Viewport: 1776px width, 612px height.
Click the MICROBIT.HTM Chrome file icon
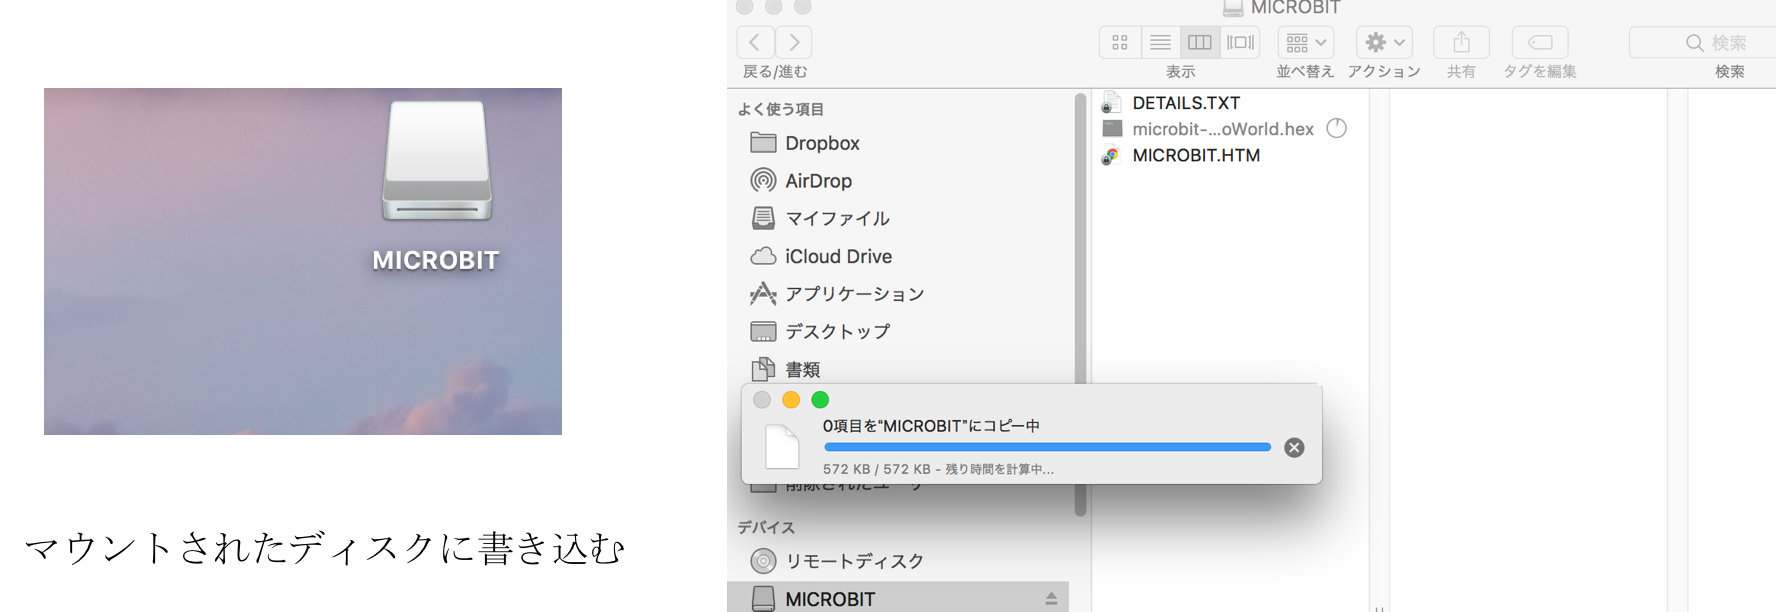tap(1111, 155)
